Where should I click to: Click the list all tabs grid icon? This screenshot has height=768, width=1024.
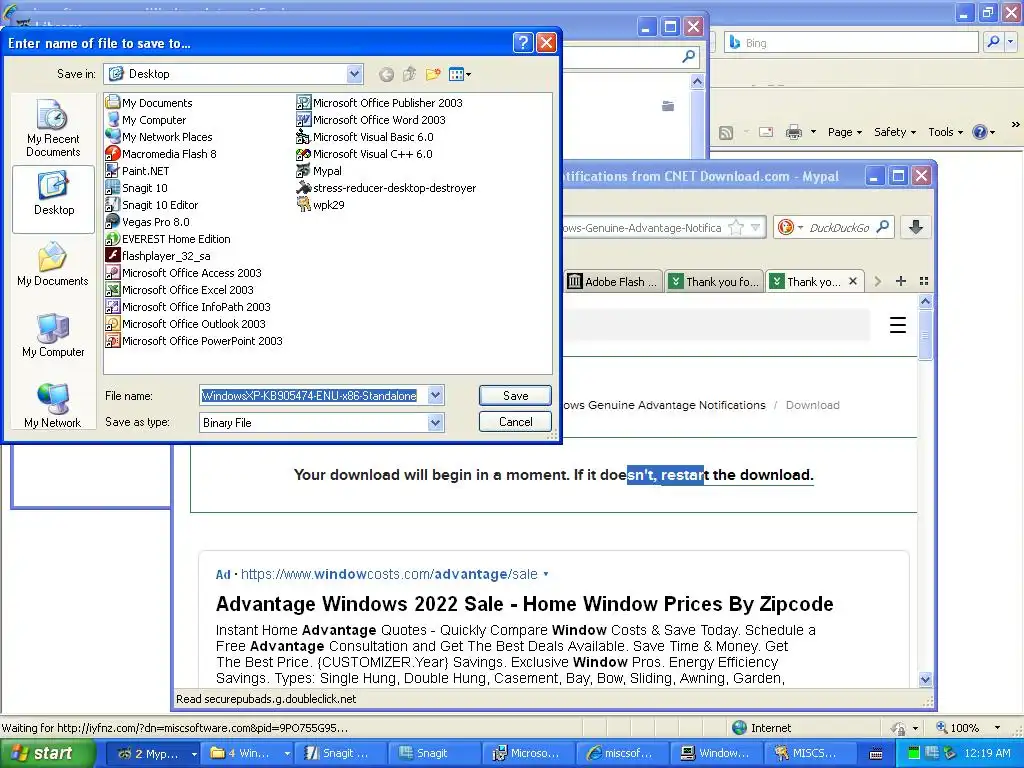(923, 281)
